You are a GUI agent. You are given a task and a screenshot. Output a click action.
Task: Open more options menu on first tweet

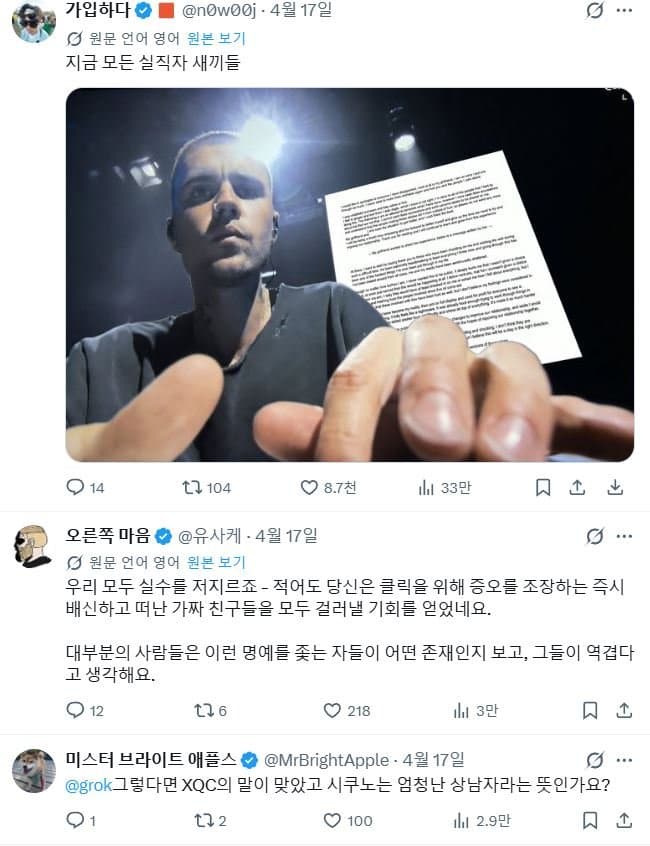tap(624, 10)
